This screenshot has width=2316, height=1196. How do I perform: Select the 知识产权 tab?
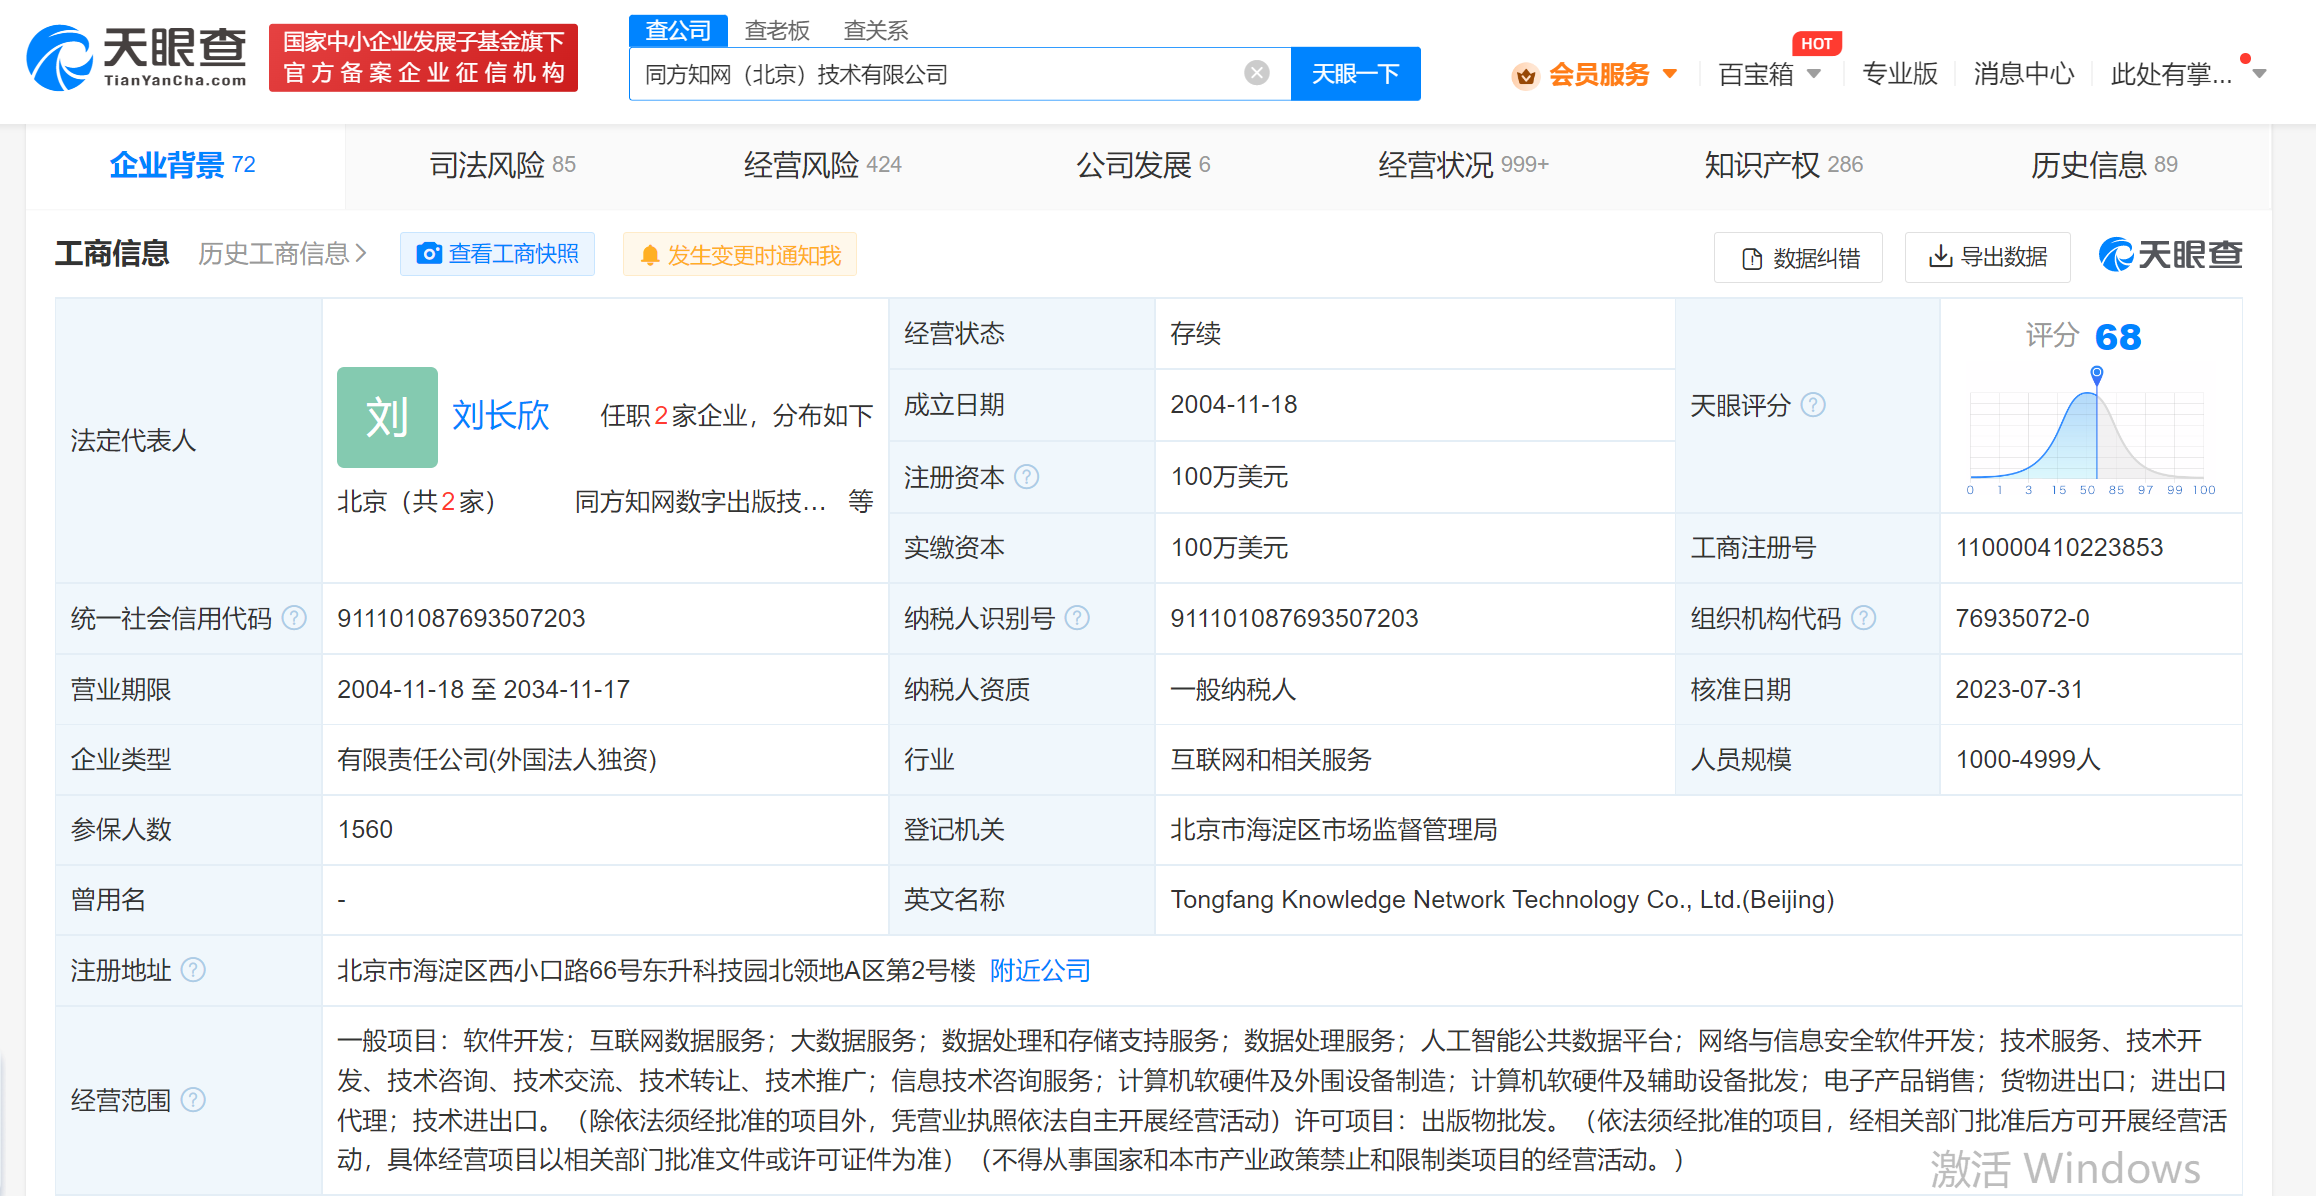coord(1783,165)
